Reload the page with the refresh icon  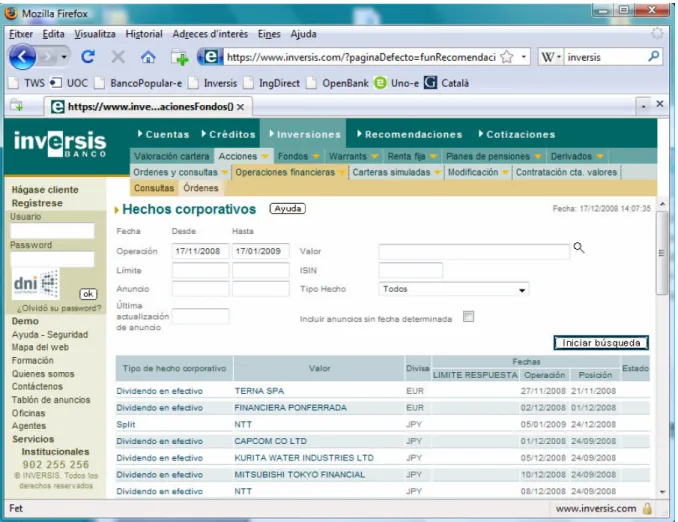(88, 57)
